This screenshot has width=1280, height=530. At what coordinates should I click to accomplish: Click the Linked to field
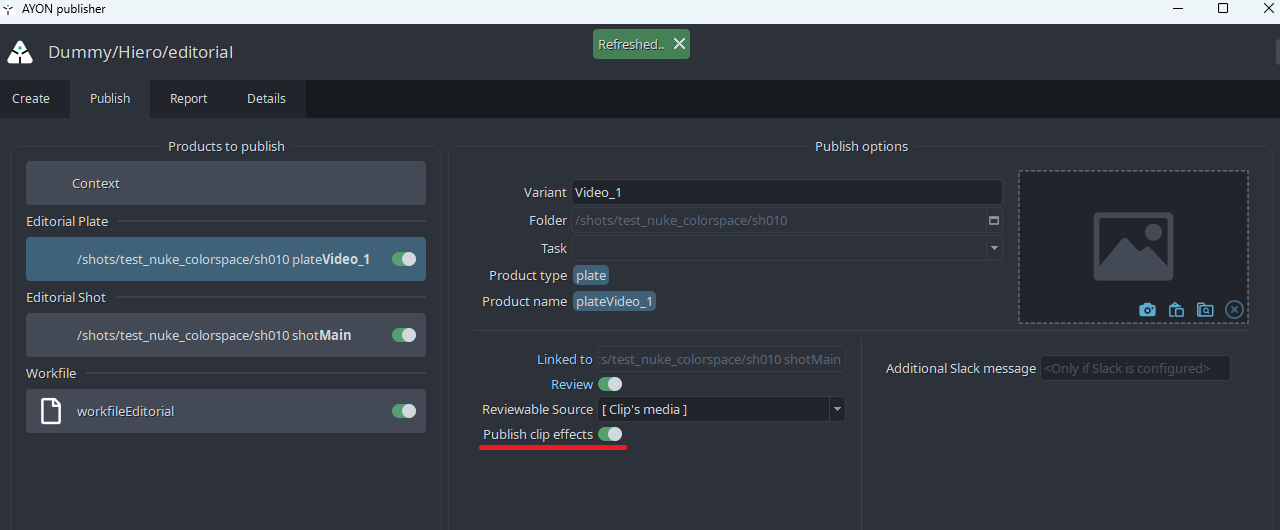point(720,359)
